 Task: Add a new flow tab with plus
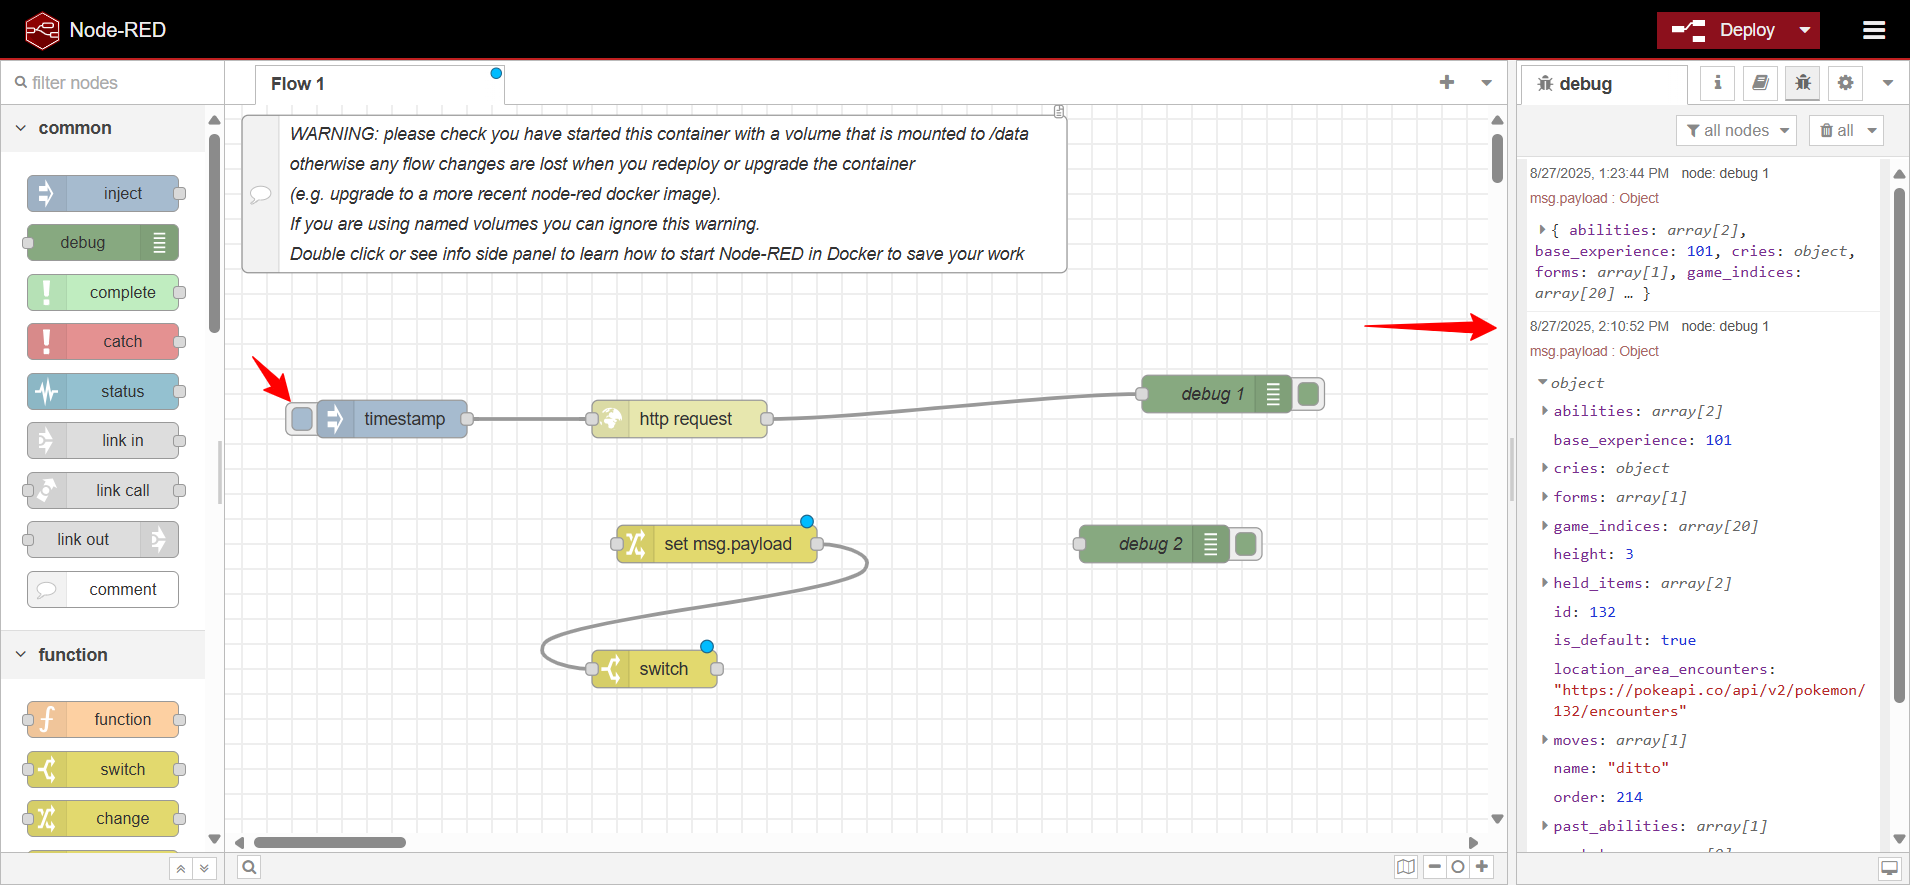[1447, 83]
